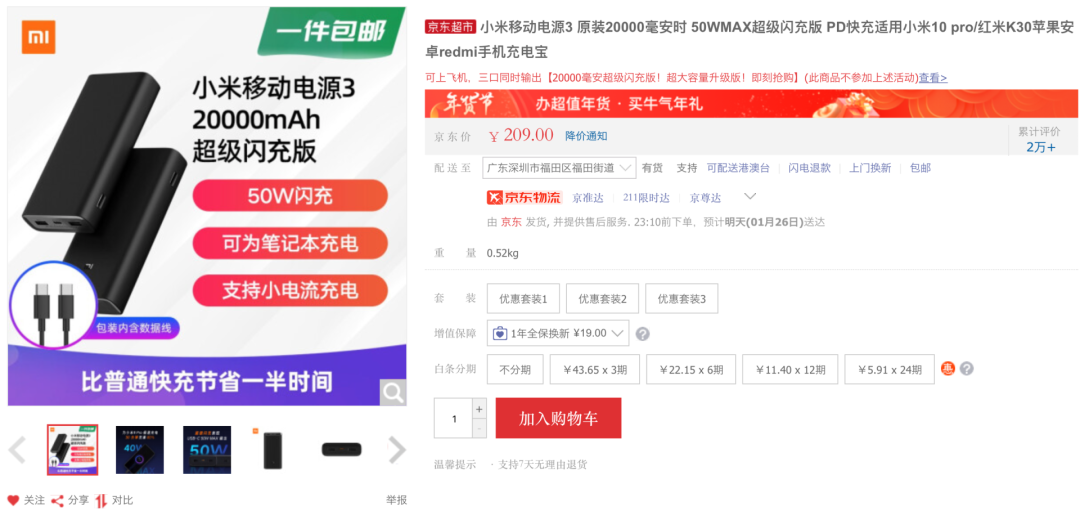Click 支持7天无理由退货 text
The width and height of the screenshot is (1080, 511).
(x=542, y=464)
